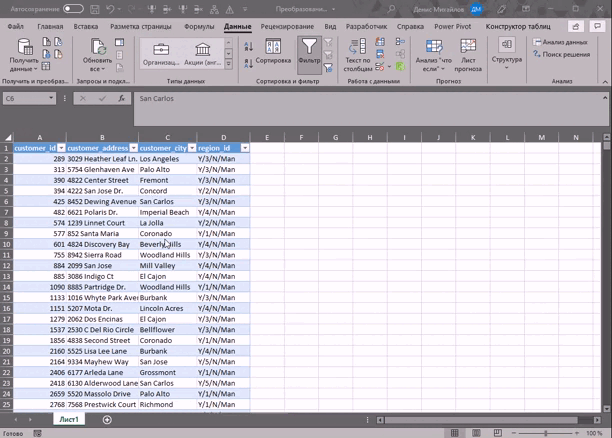Select the Акции data type
Screen dimensions: 612x438
tap(203, 54)
